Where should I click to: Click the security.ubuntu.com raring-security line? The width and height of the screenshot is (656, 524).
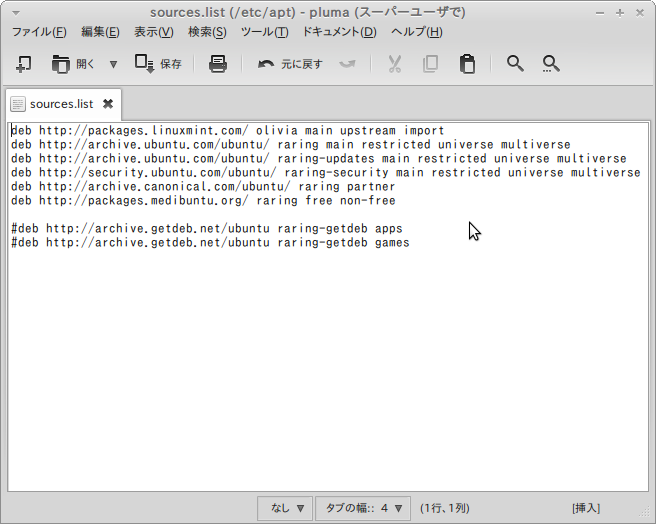pos(325,172)
